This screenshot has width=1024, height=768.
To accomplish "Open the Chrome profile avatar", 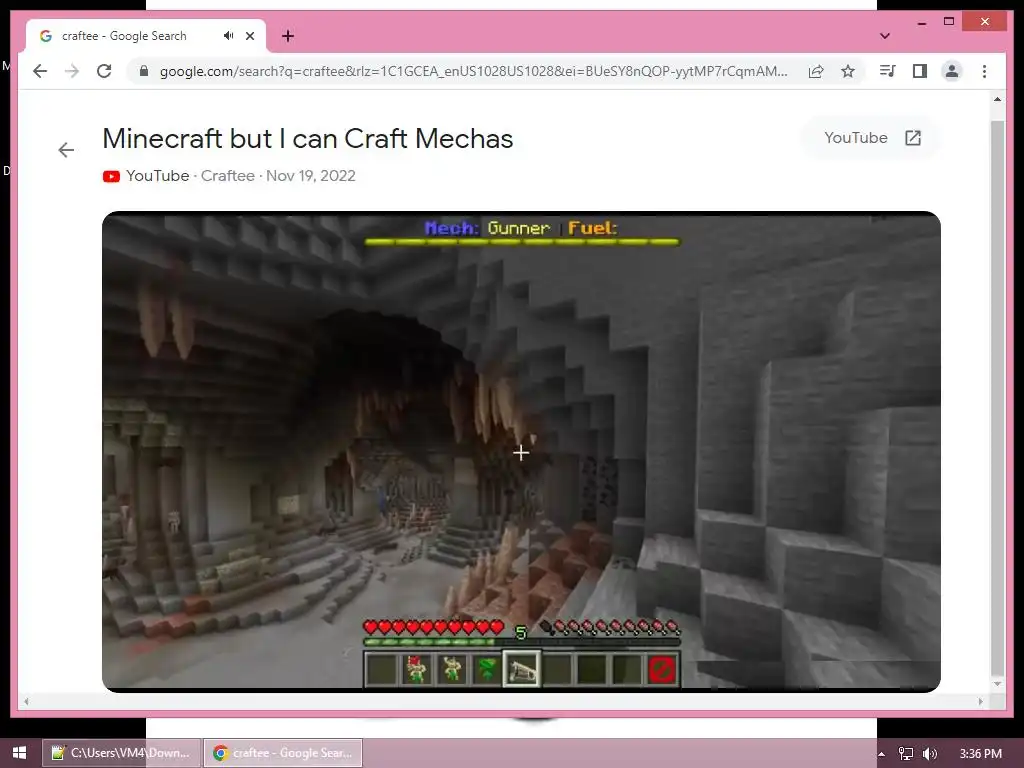I will click(x=952, y=71).
